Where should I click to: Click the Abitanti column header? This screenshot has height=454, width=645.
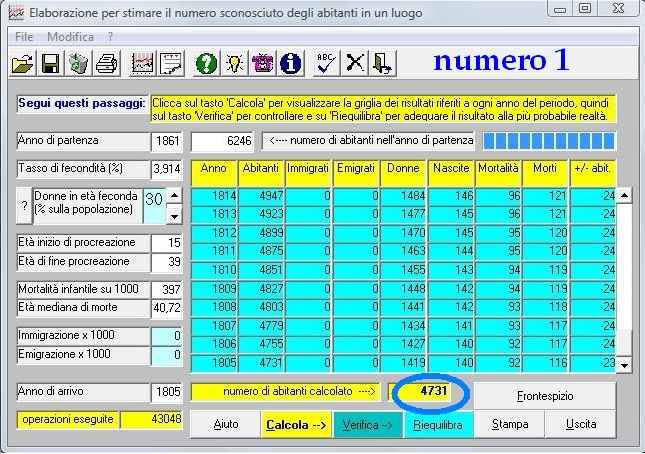coord(262,173)
